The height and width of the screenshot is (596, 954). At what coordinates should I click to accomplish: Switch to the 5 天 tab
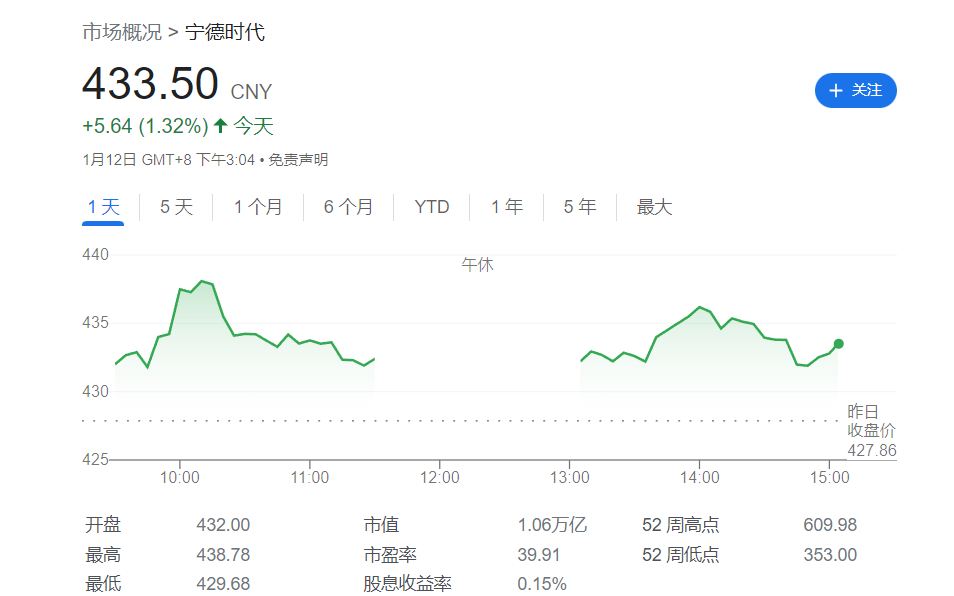(176, 207)
